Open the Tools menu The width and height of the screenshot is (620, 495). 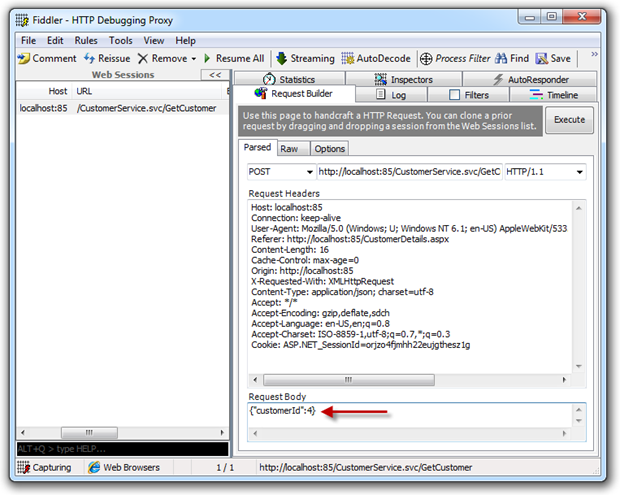click(121, 41)
